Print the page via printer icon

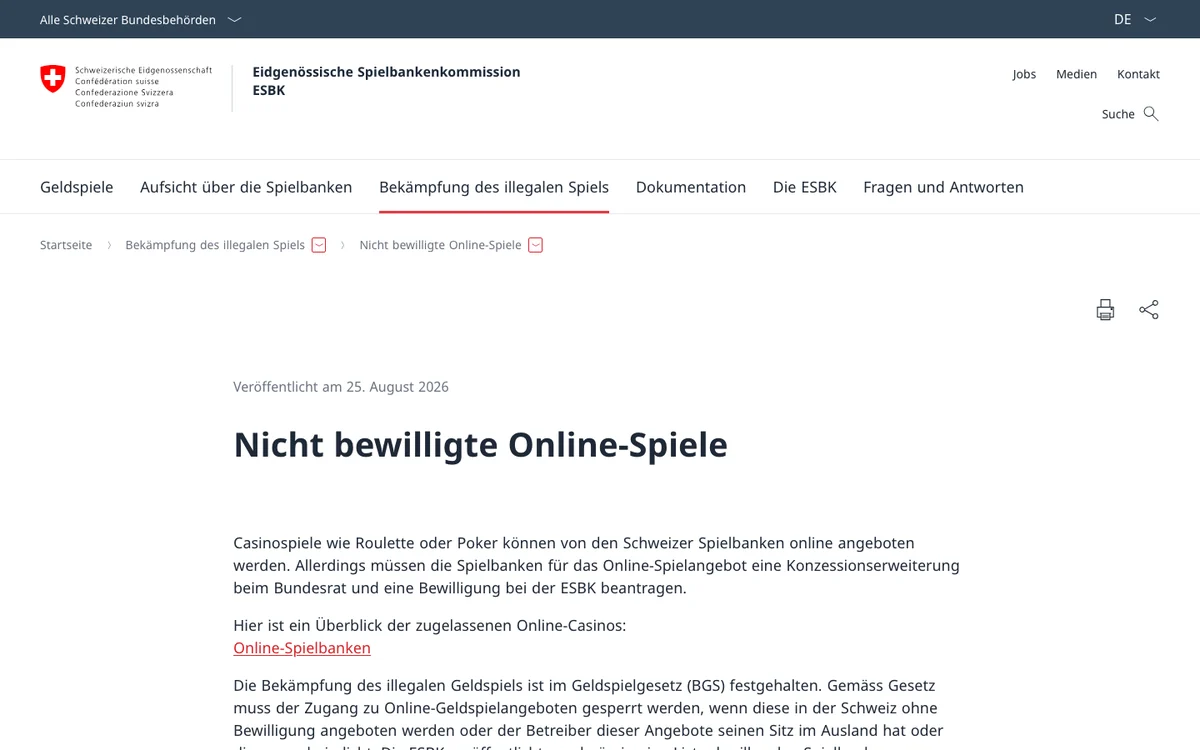click(1105, 310)
